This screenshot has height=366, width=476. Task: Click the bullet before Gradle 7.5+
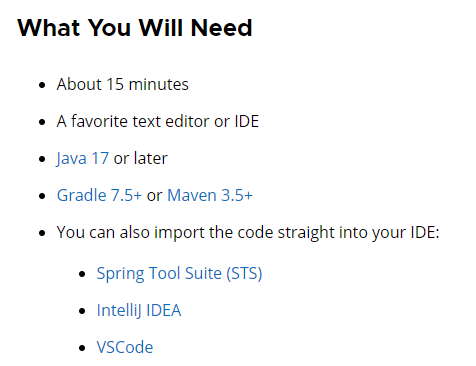coord(42,196)
